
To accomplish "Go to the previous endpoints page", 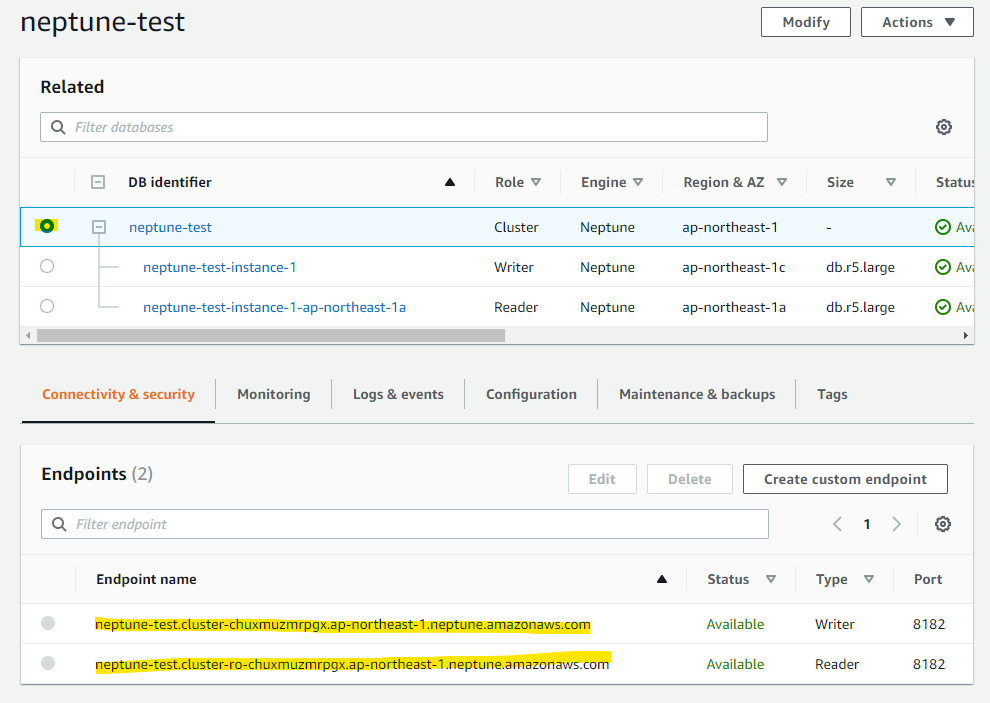I will [837, 524].
